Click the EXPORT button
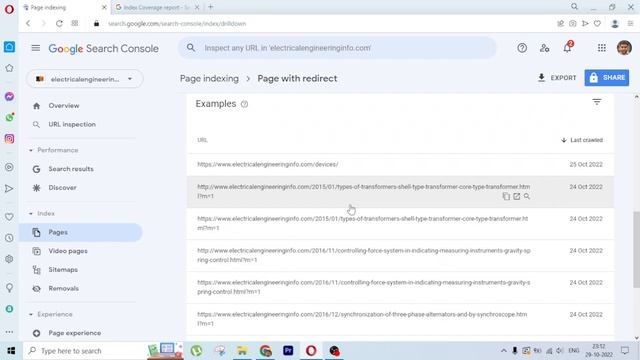Viewport: 640px width, 360px height. tap(557, 78)
